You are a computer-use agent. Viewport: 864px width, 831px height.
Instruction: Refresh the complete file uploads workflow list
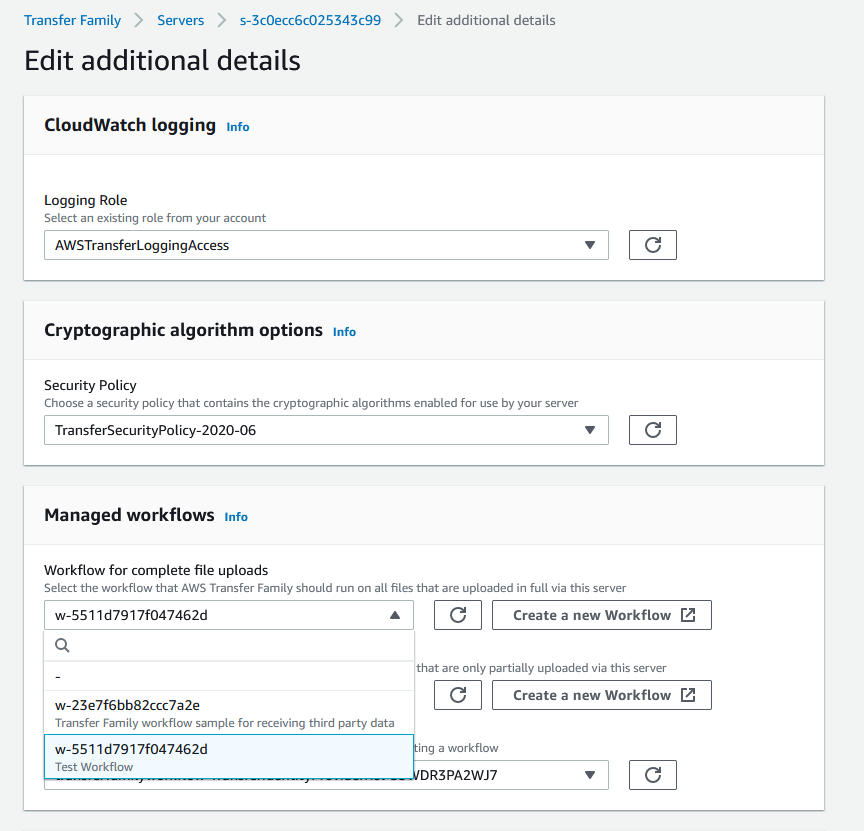click(x=457, y=615)
